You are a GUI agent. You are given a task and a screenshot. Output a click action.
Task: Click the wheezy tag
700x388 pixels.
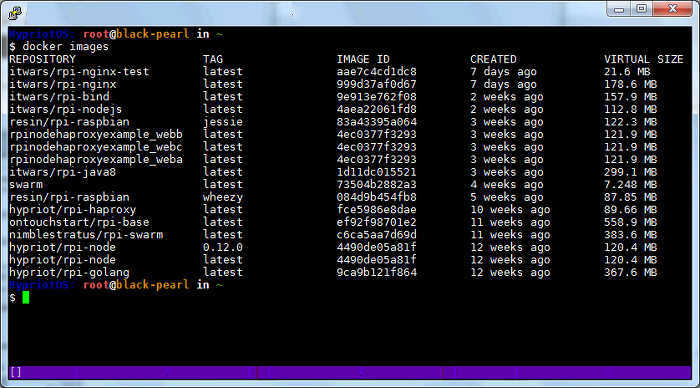[x=223, y=197]
